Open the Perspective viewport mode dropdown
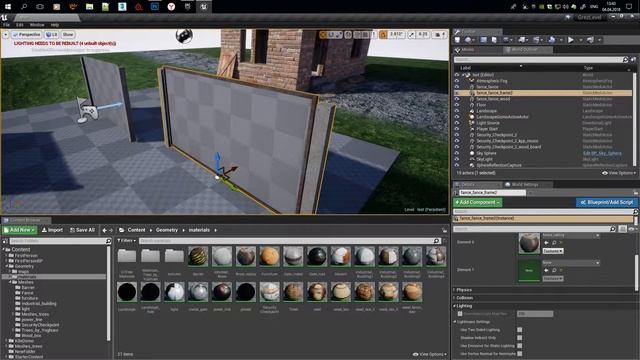Screen dimensions: 640x360 pos(27,35)
